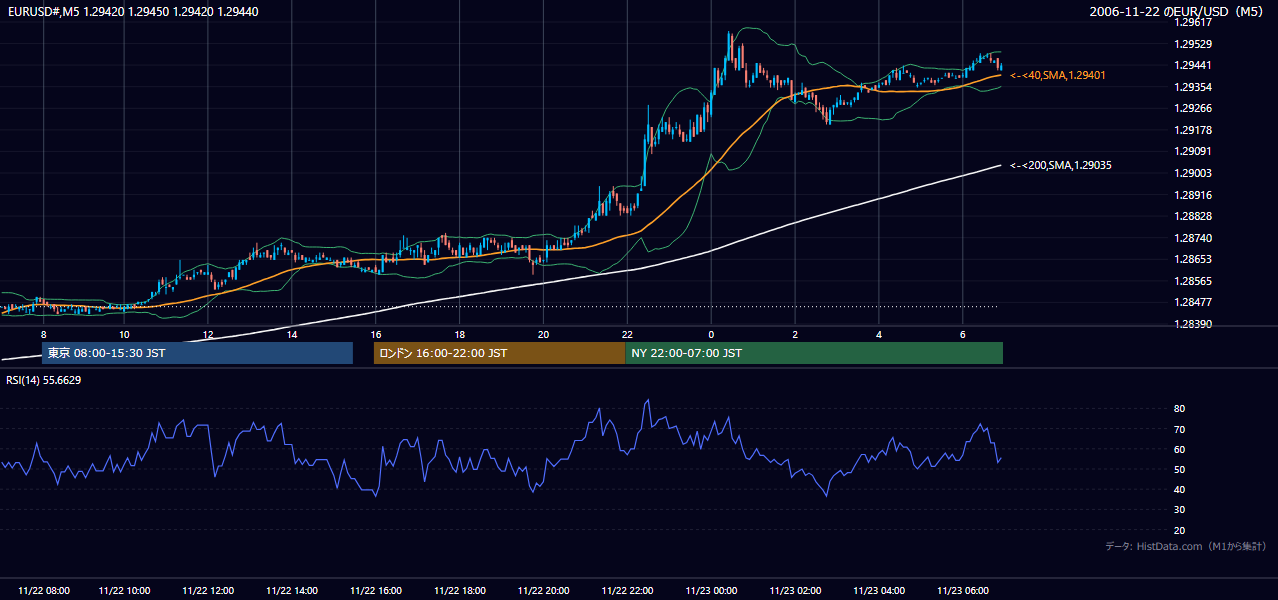
Task: Click RSI scale value 30
Action: (x=1179, y=510)
